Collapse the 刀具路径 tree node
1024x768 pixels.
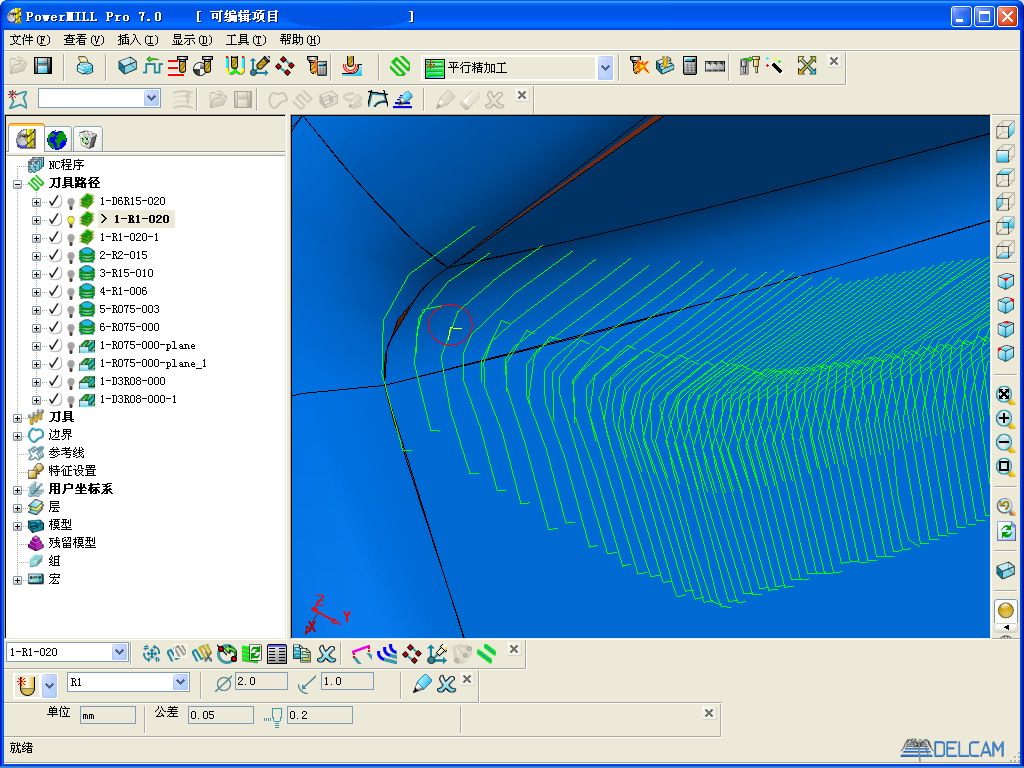coord(18,184)
